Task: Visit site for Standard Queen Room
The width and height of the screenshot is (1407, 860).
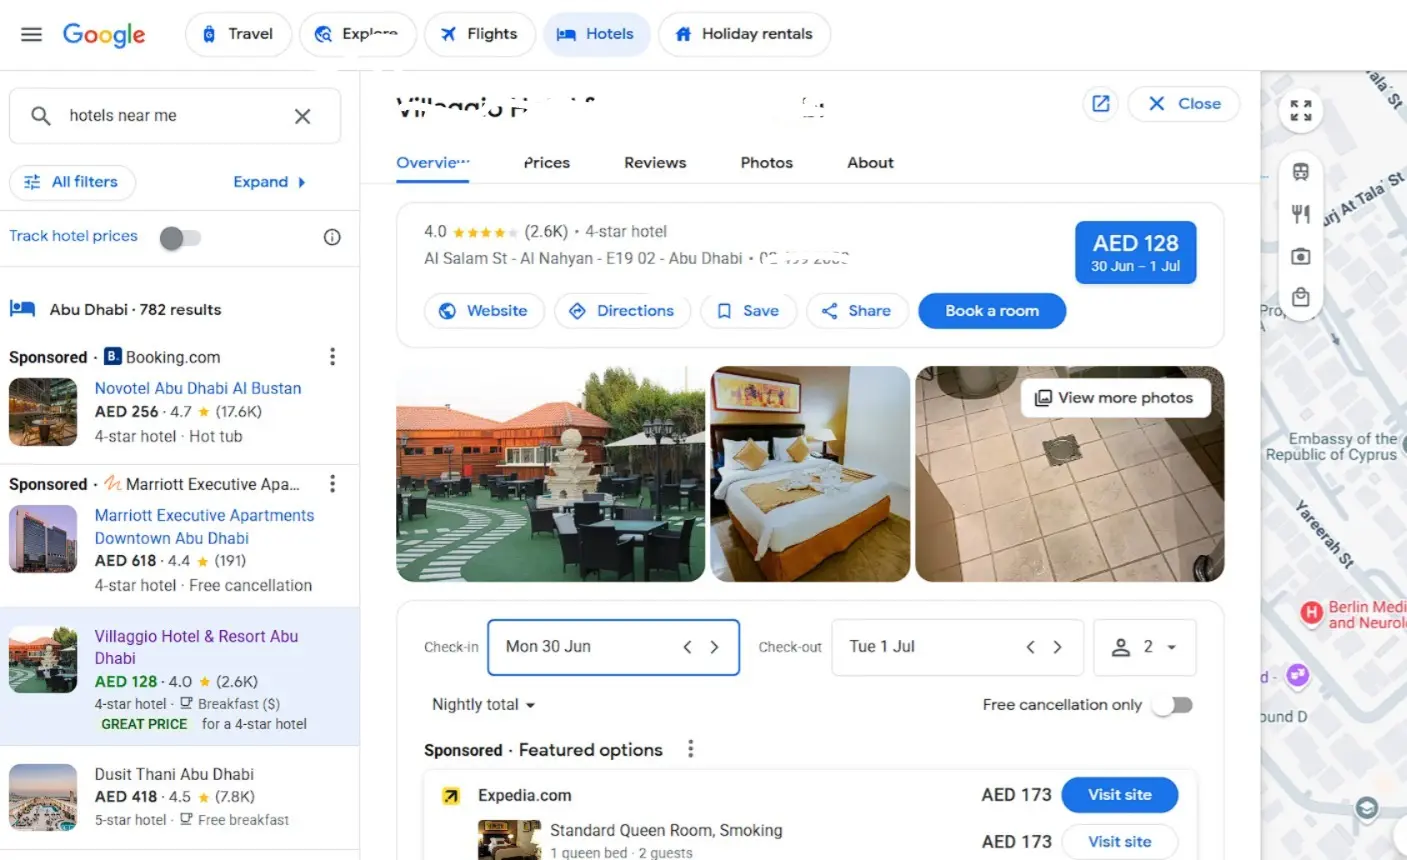Action: (x=1119, y=842)
